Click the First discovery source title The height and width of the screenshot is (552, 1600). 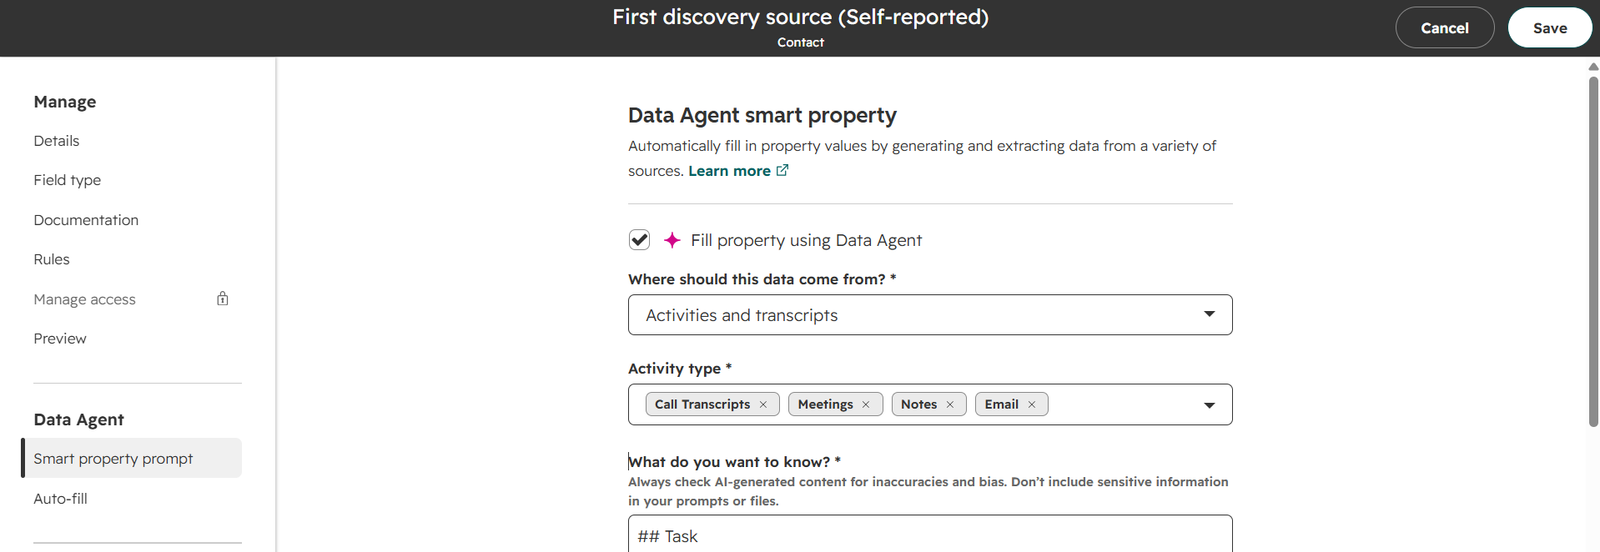coord(800,17)
